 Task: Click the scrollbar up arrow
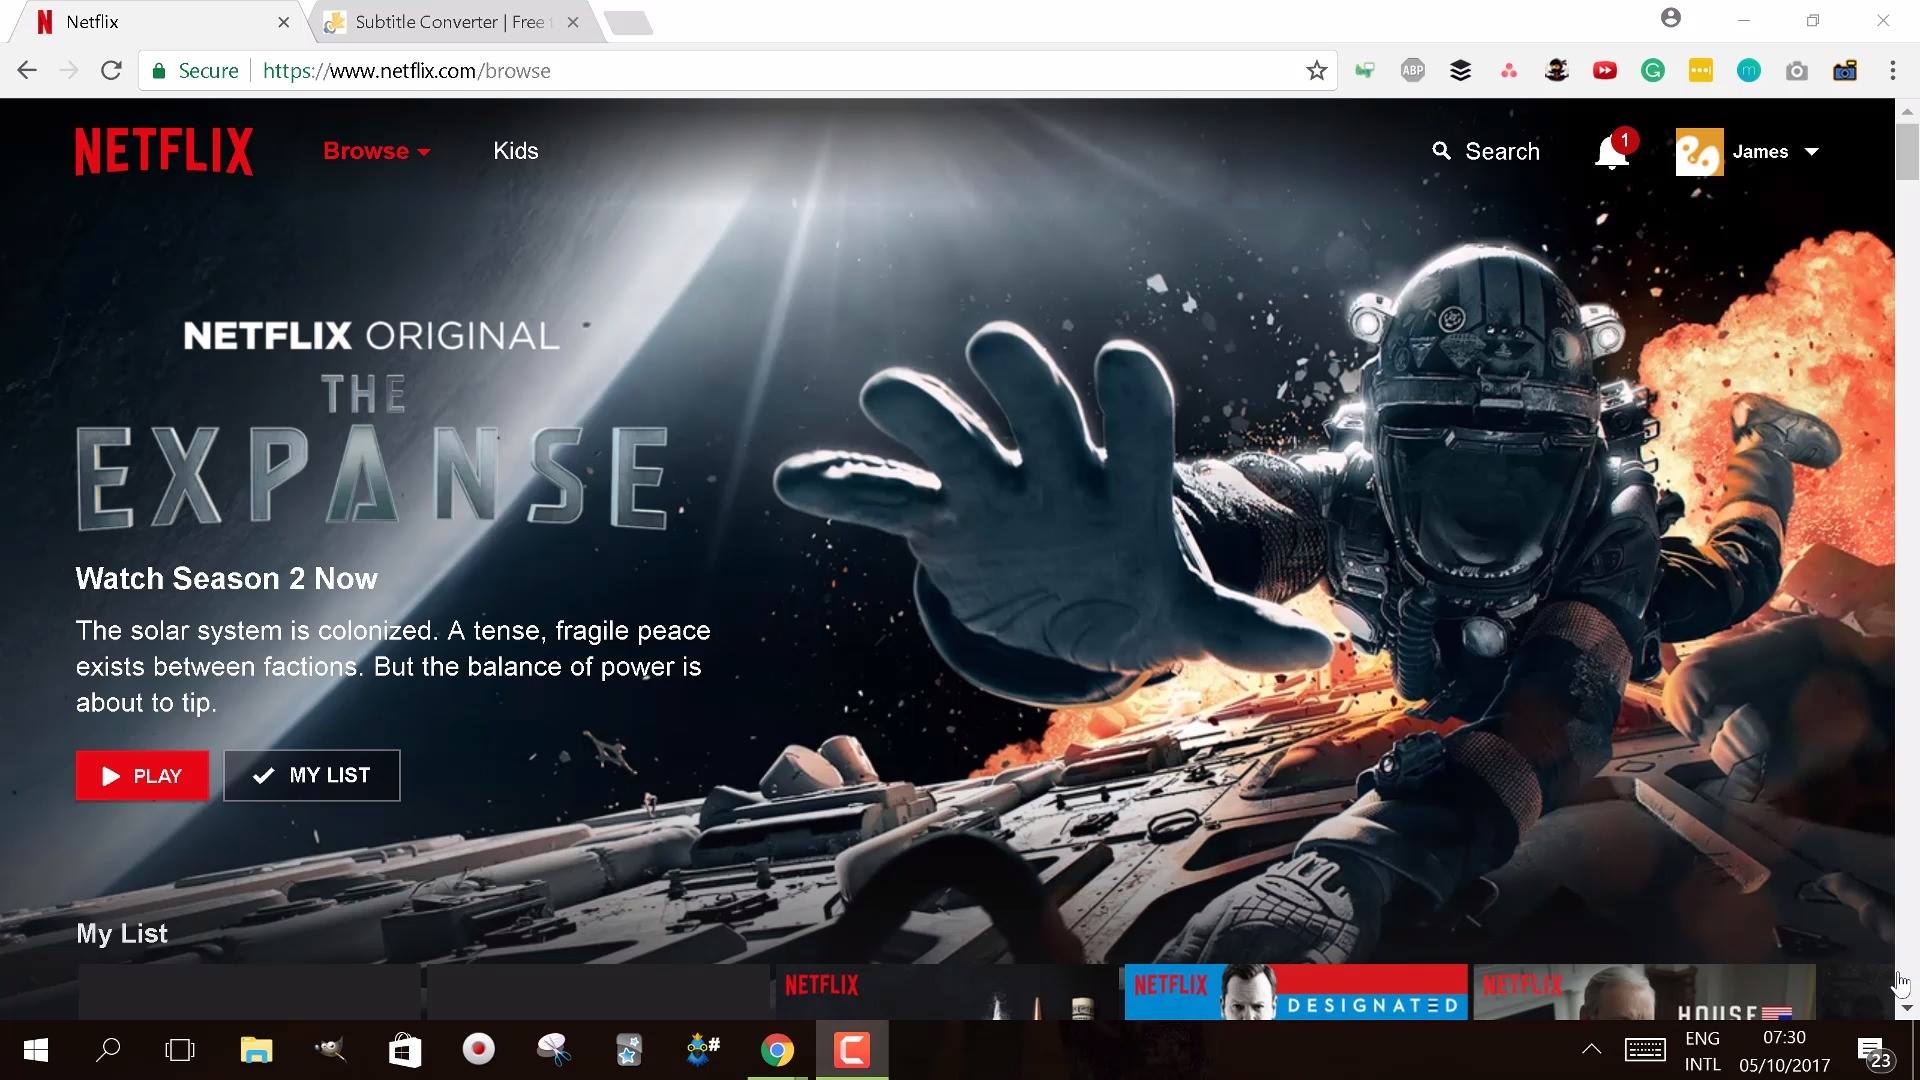[1907, 110]
